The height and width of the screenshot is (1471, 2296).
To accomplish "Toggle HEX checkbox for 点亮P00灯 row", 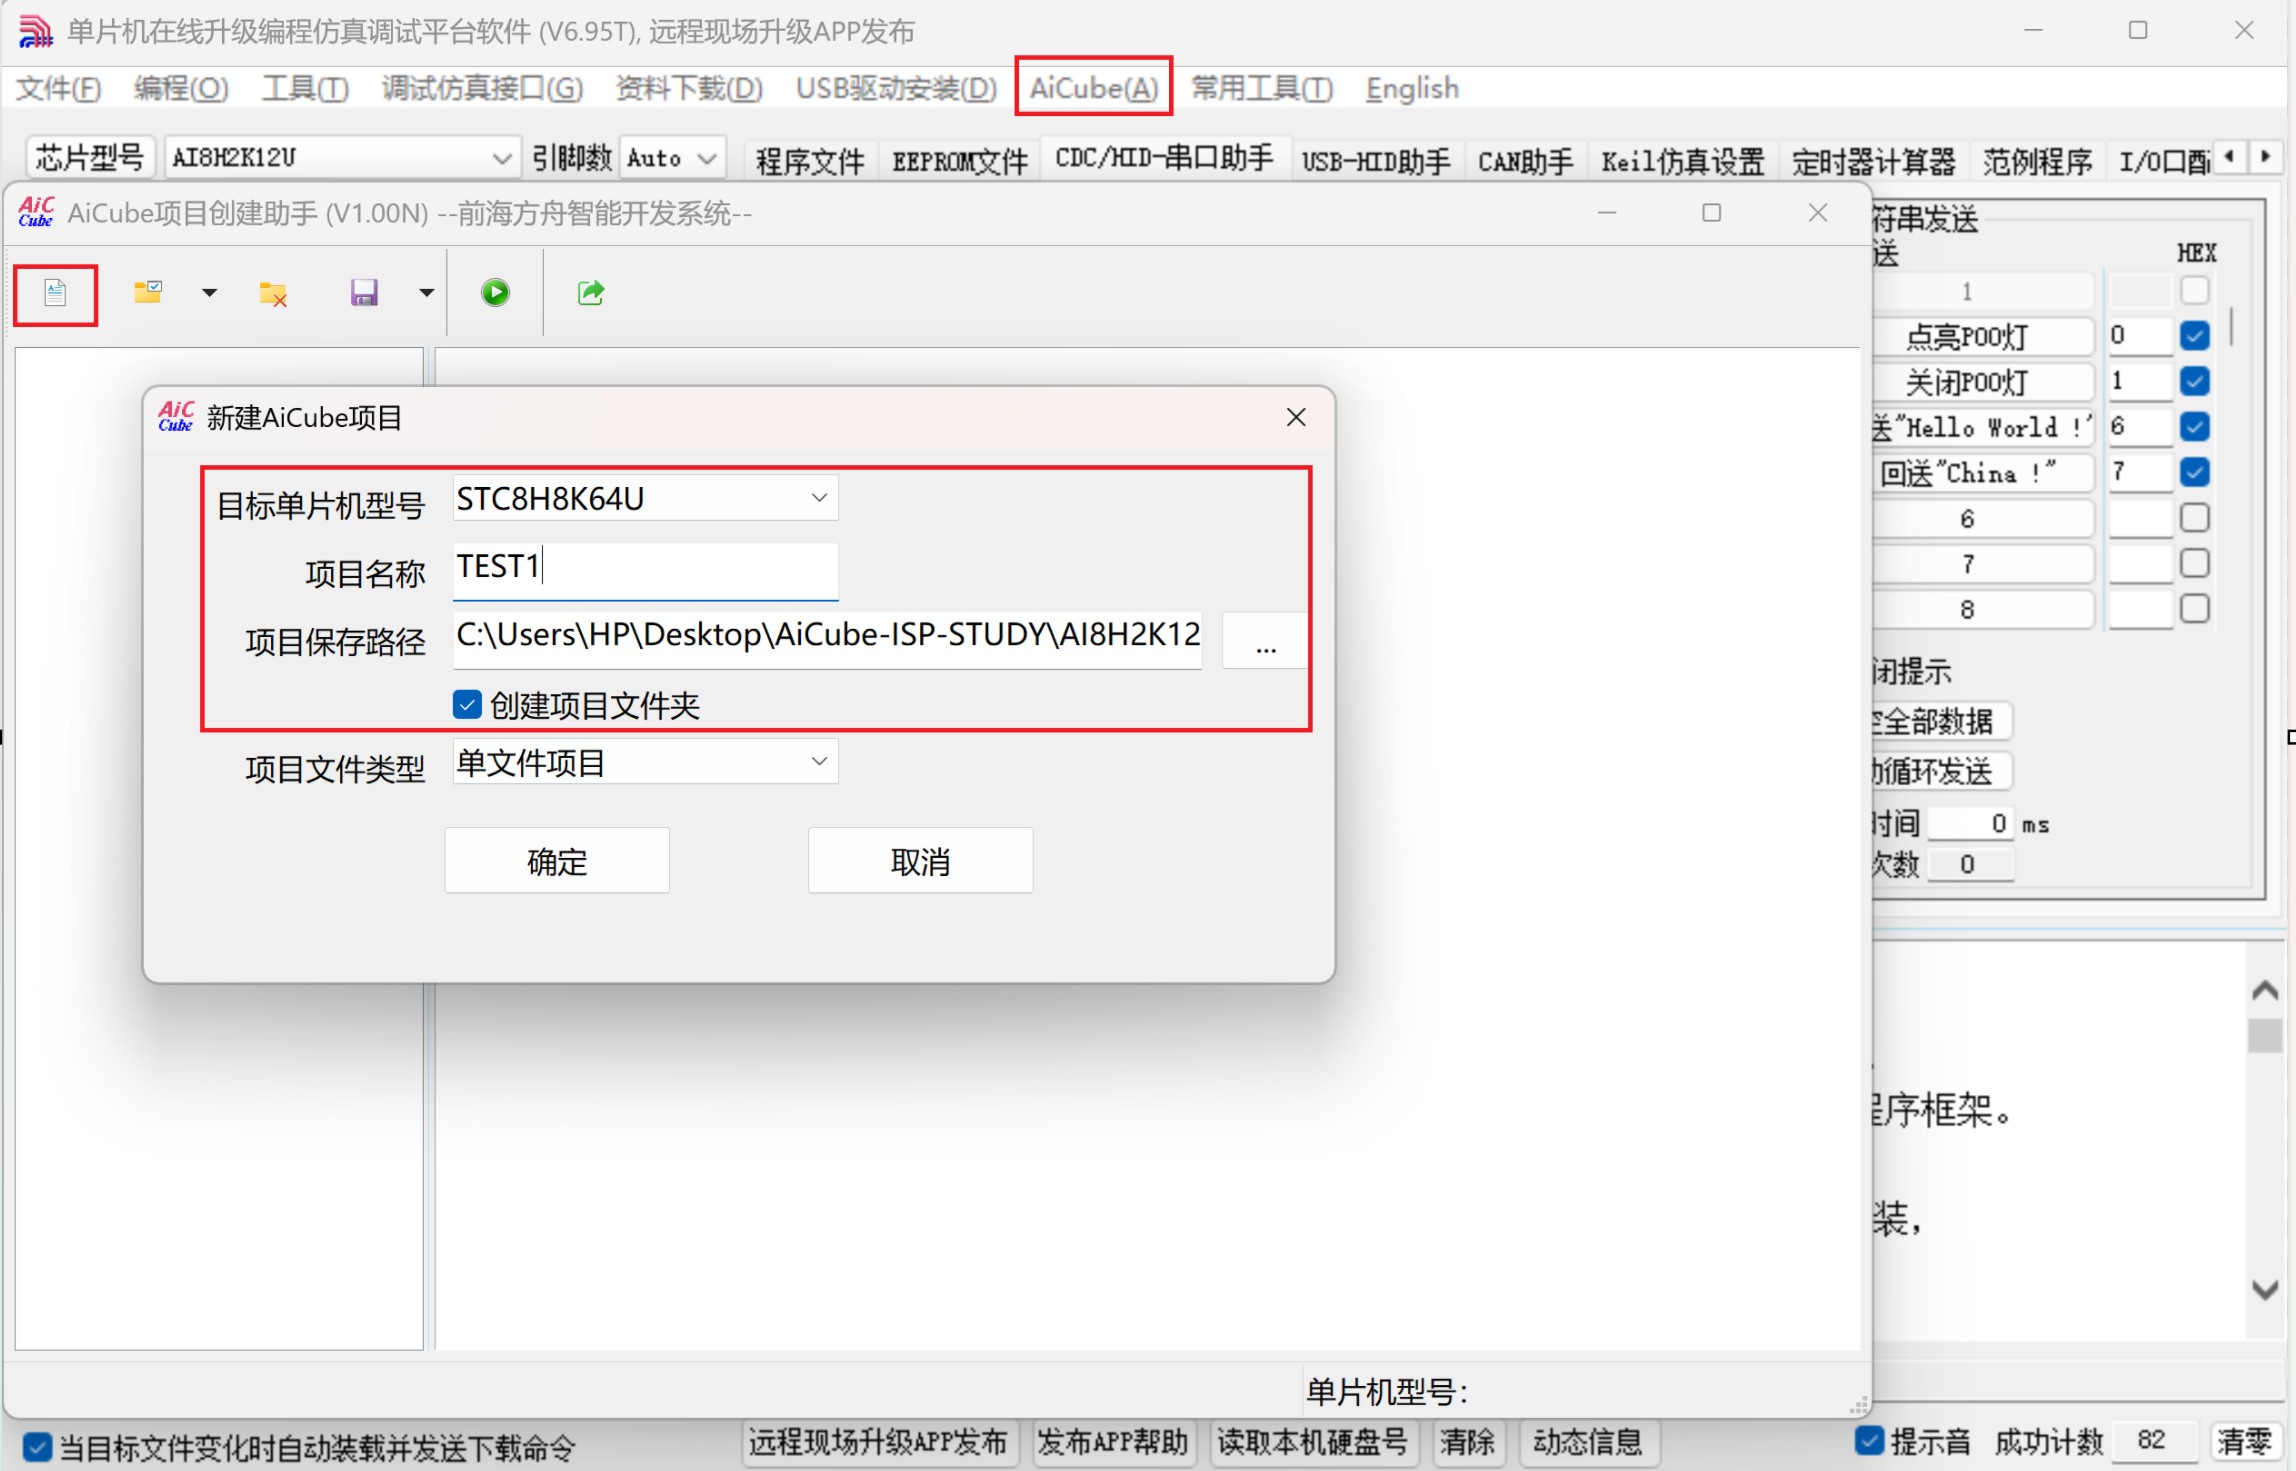I will click(x=2194, y=335).
